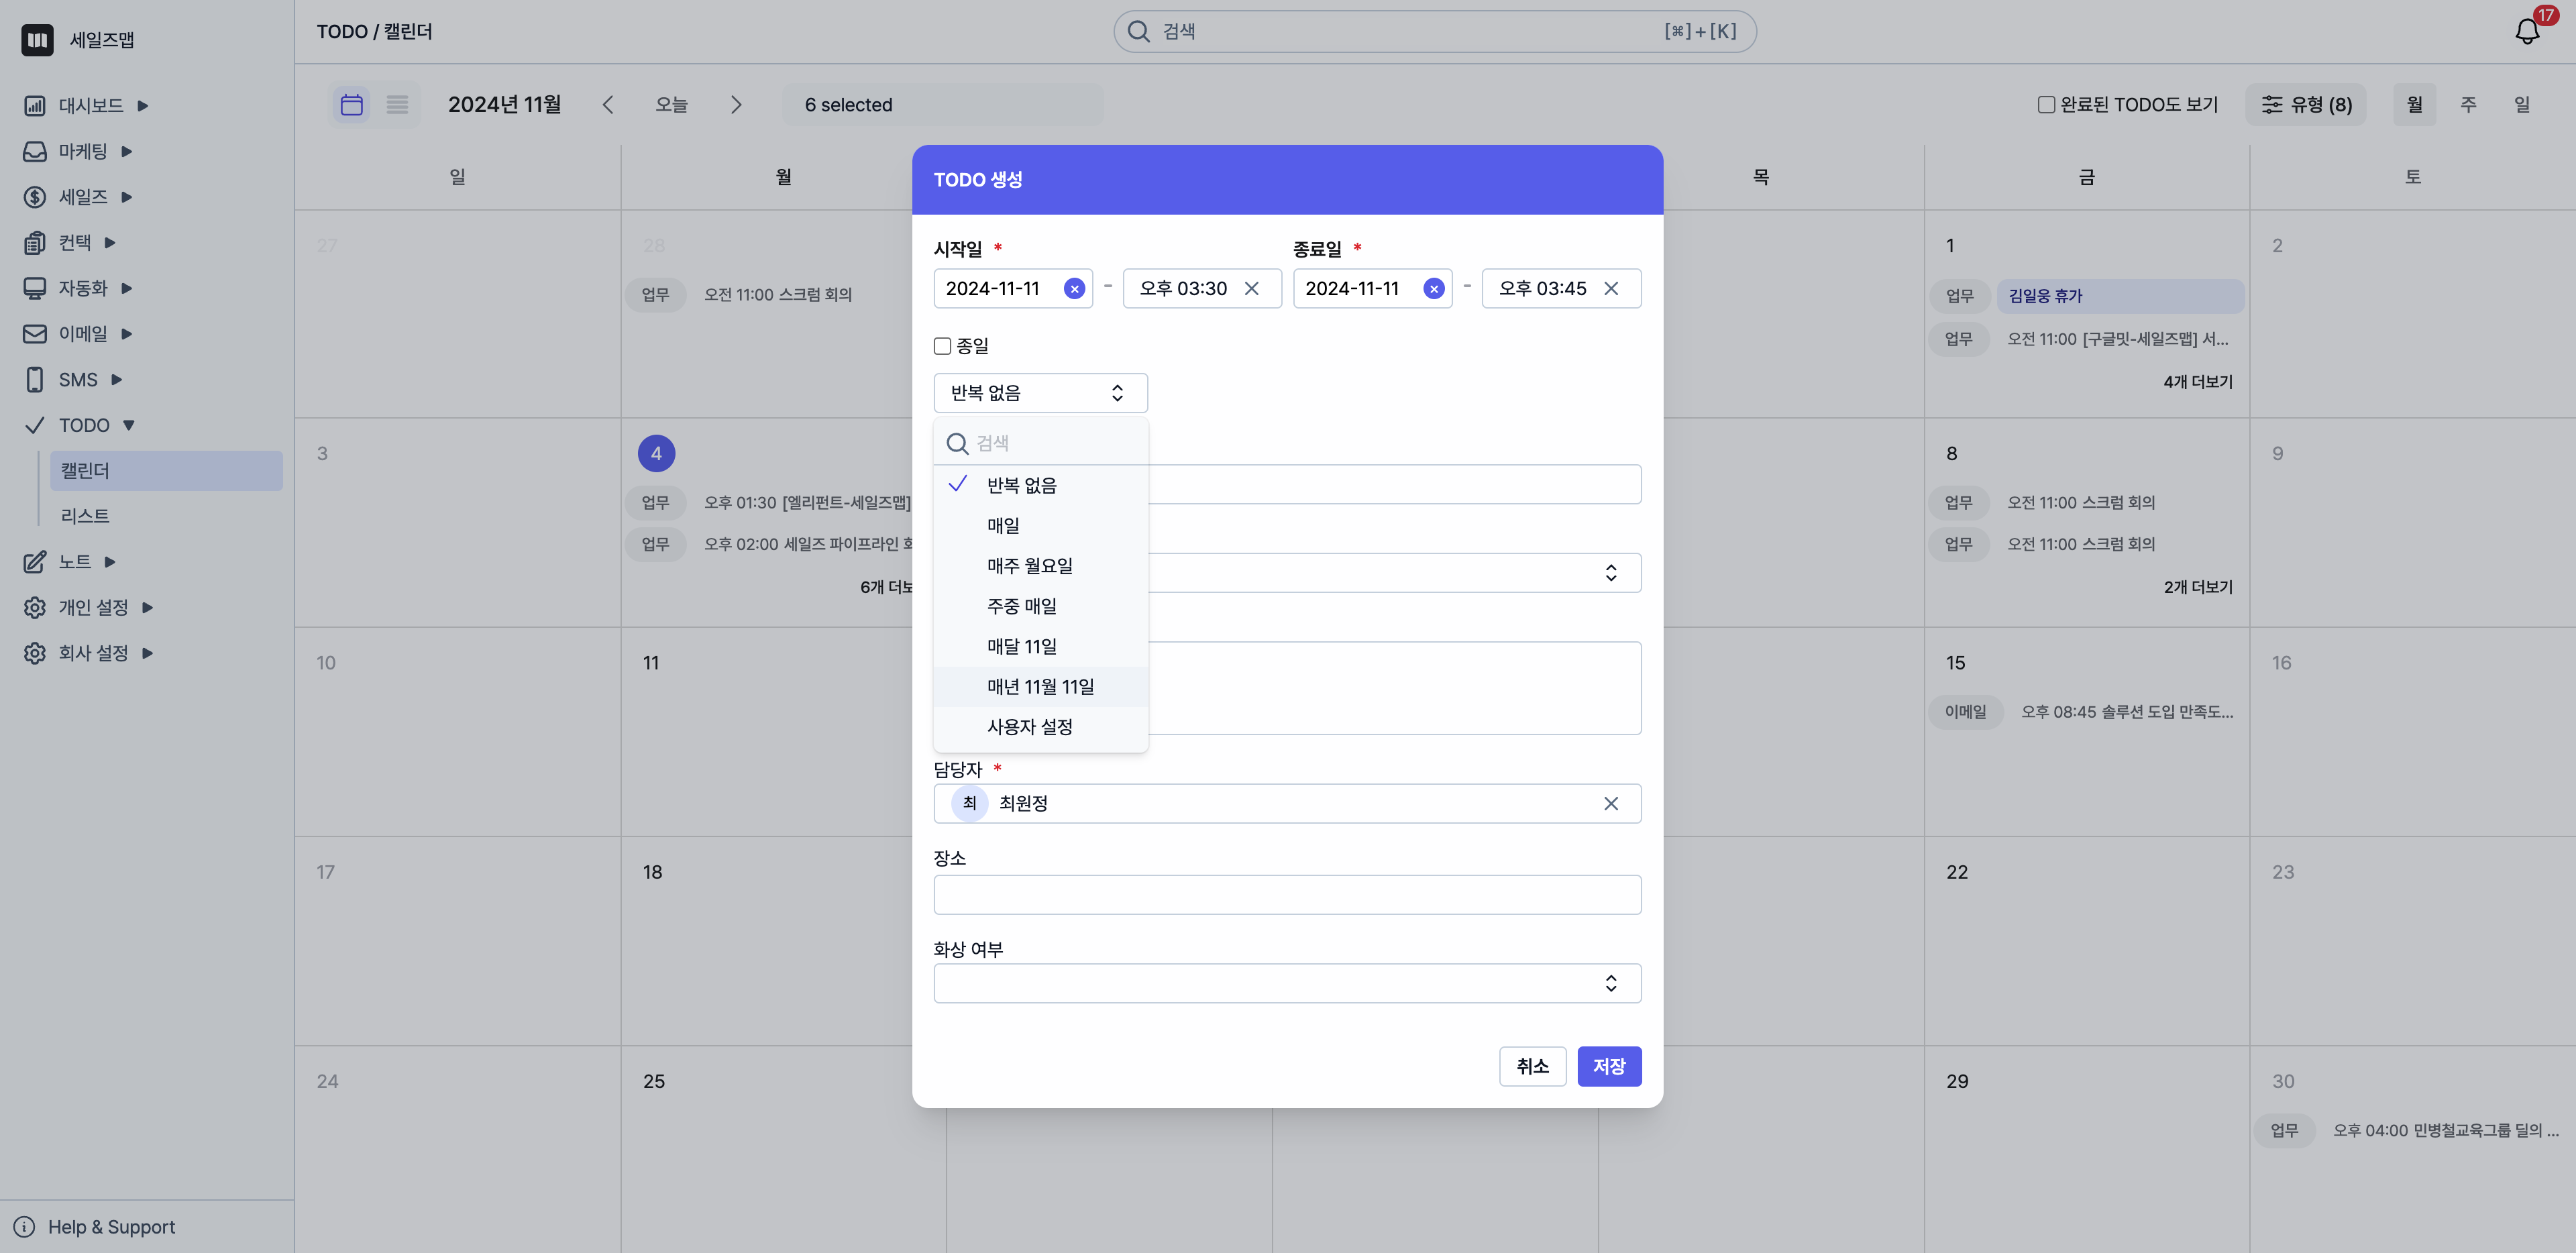The width and height of the screenshot is (2576, 1253).
Task: Click the TODO checkmark icon
Action: point(35,426)
